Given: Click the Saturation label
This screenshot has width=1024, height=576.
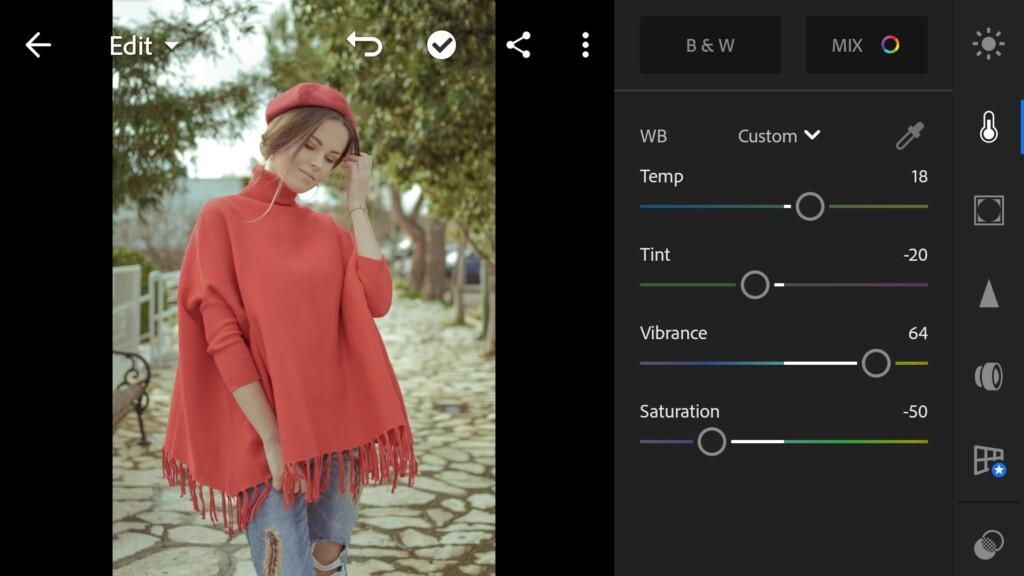Looking at the screenshot, I should [679, 411].
